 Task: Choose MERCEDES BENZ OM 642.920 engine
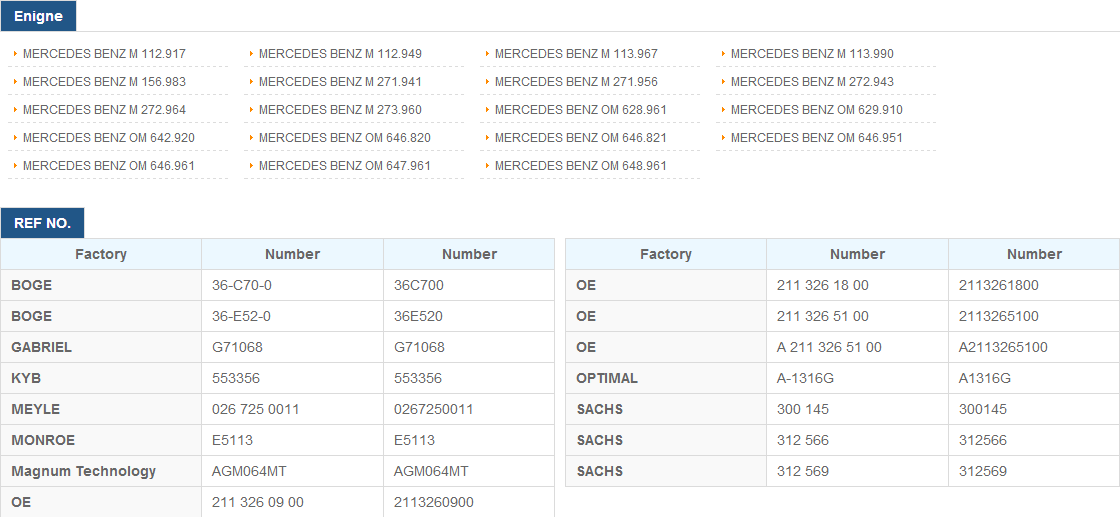pos(109,138)
